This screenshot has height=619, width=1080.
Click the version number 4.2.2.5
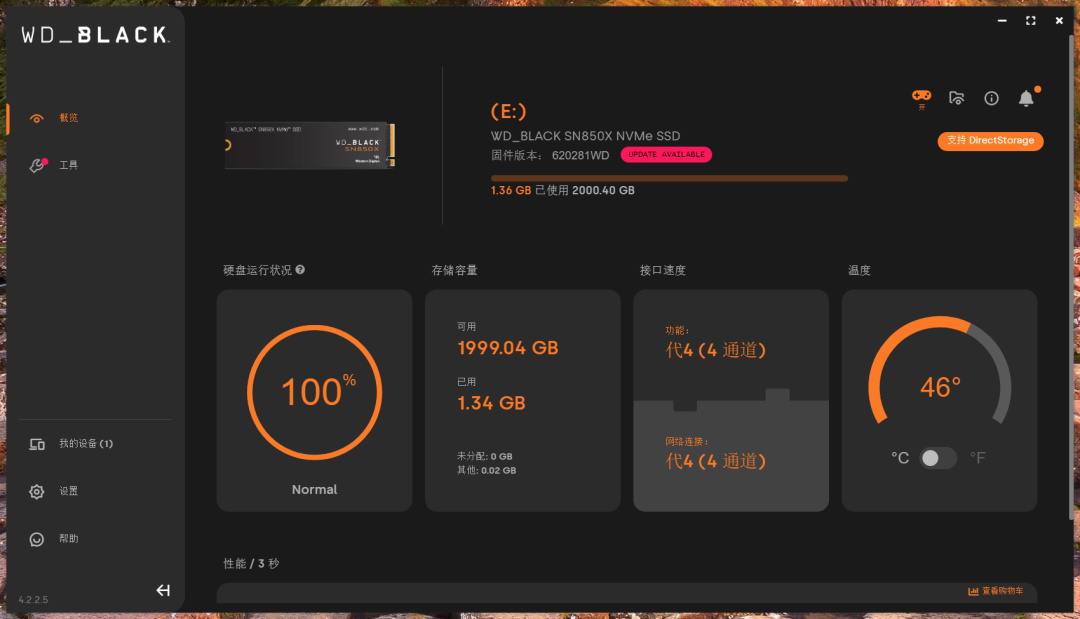click(33, 600)
